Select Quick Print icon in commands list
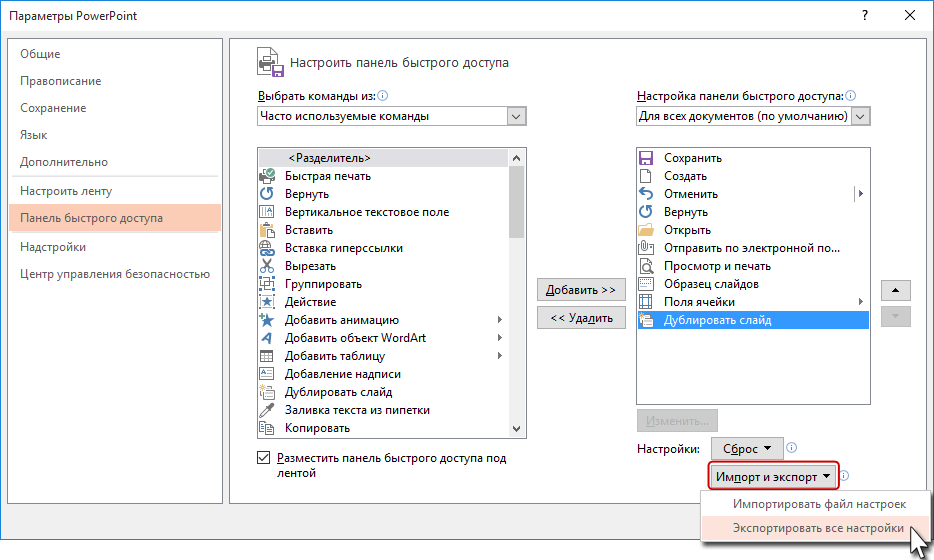The image size is (934, 560). pyautogui.click(x=267, y=176)
